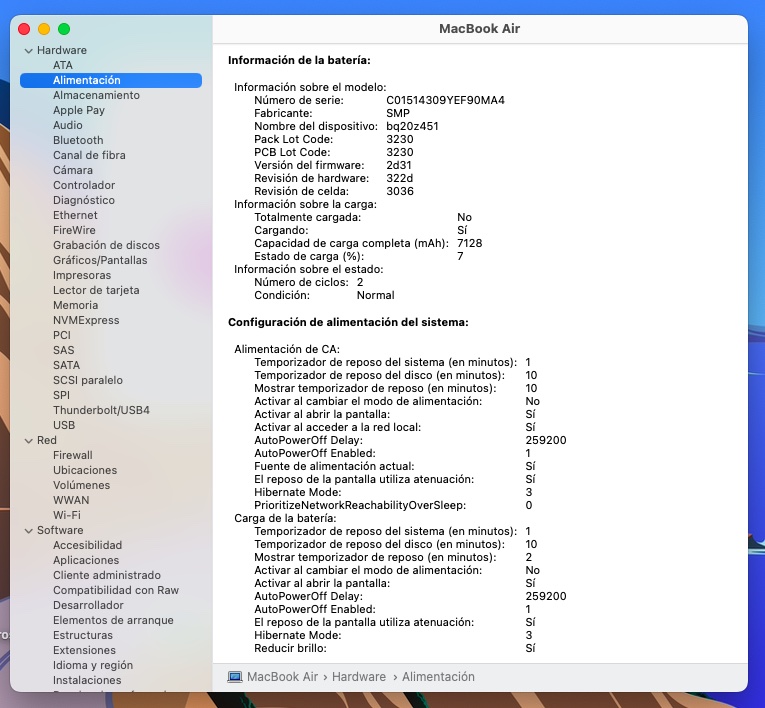Collapse the Software section in sidebar
765x708 pixels.
28,530
